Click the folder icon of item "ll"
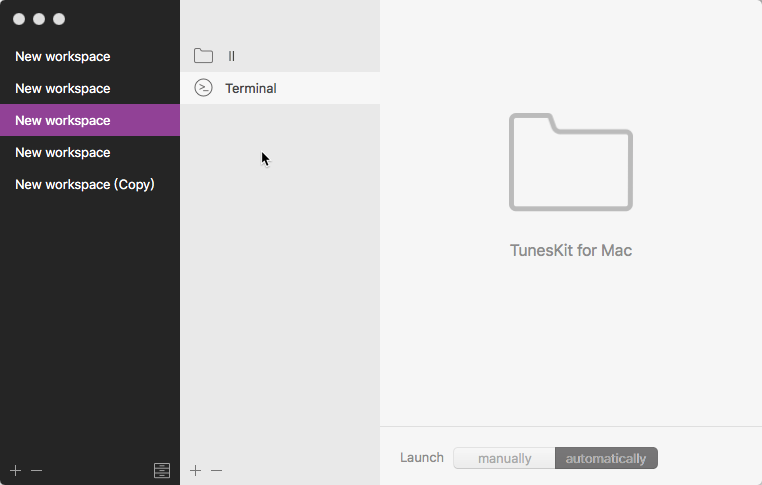 (203, 56)
